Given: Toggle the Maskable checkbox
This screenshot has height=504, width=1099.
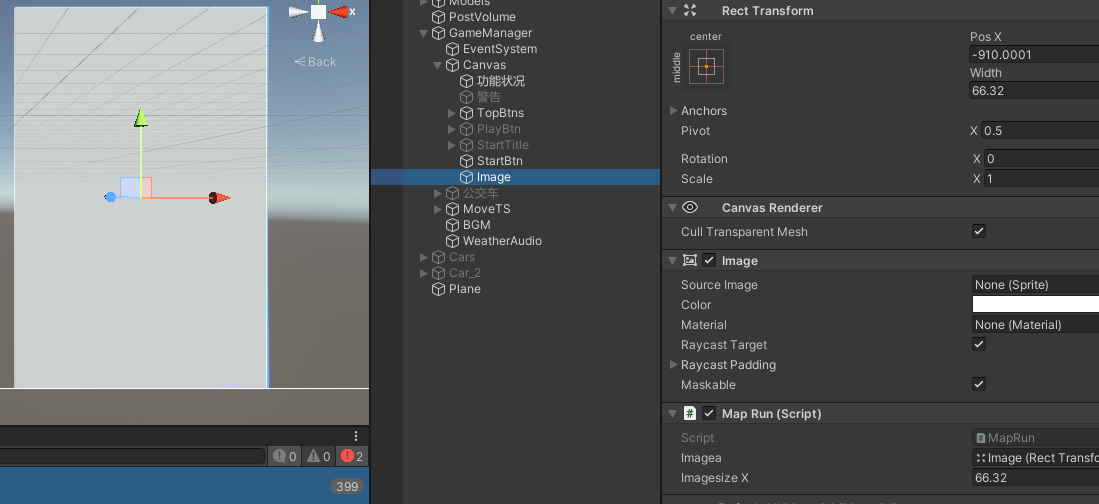Looking at the screenshot, I should click(979, 384).
